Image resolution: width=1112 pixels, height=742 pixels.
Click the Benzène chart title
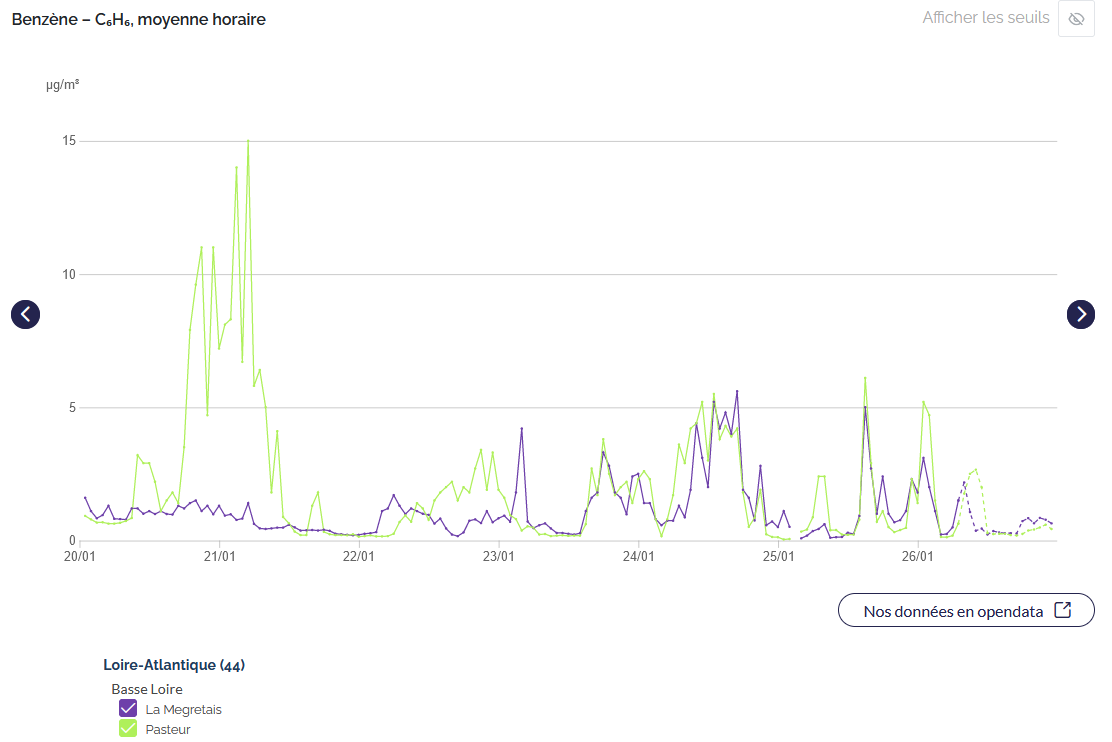point(138,19)
